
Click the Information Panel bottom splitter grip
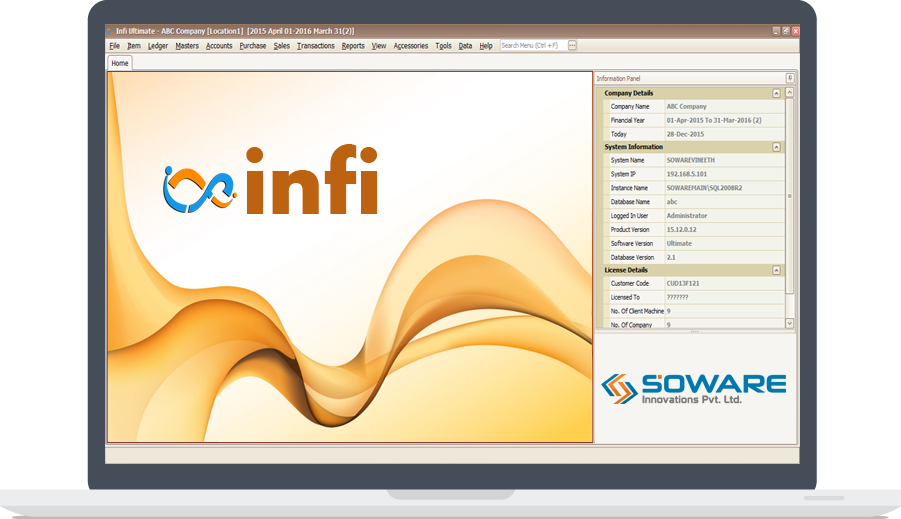pos(694,332)
